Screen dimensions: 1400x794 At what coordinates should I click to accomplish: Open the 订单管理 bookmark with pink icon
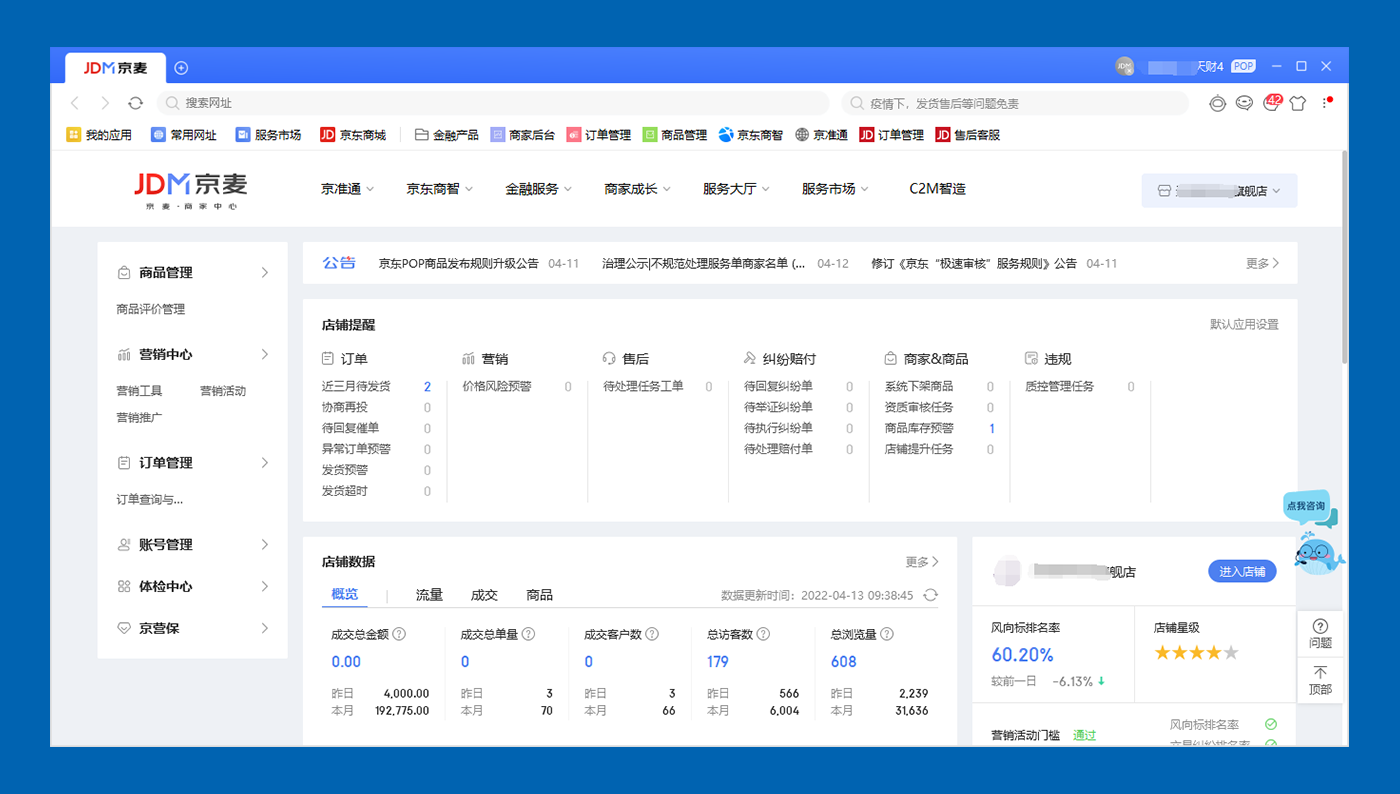click(x=599, y=135)
